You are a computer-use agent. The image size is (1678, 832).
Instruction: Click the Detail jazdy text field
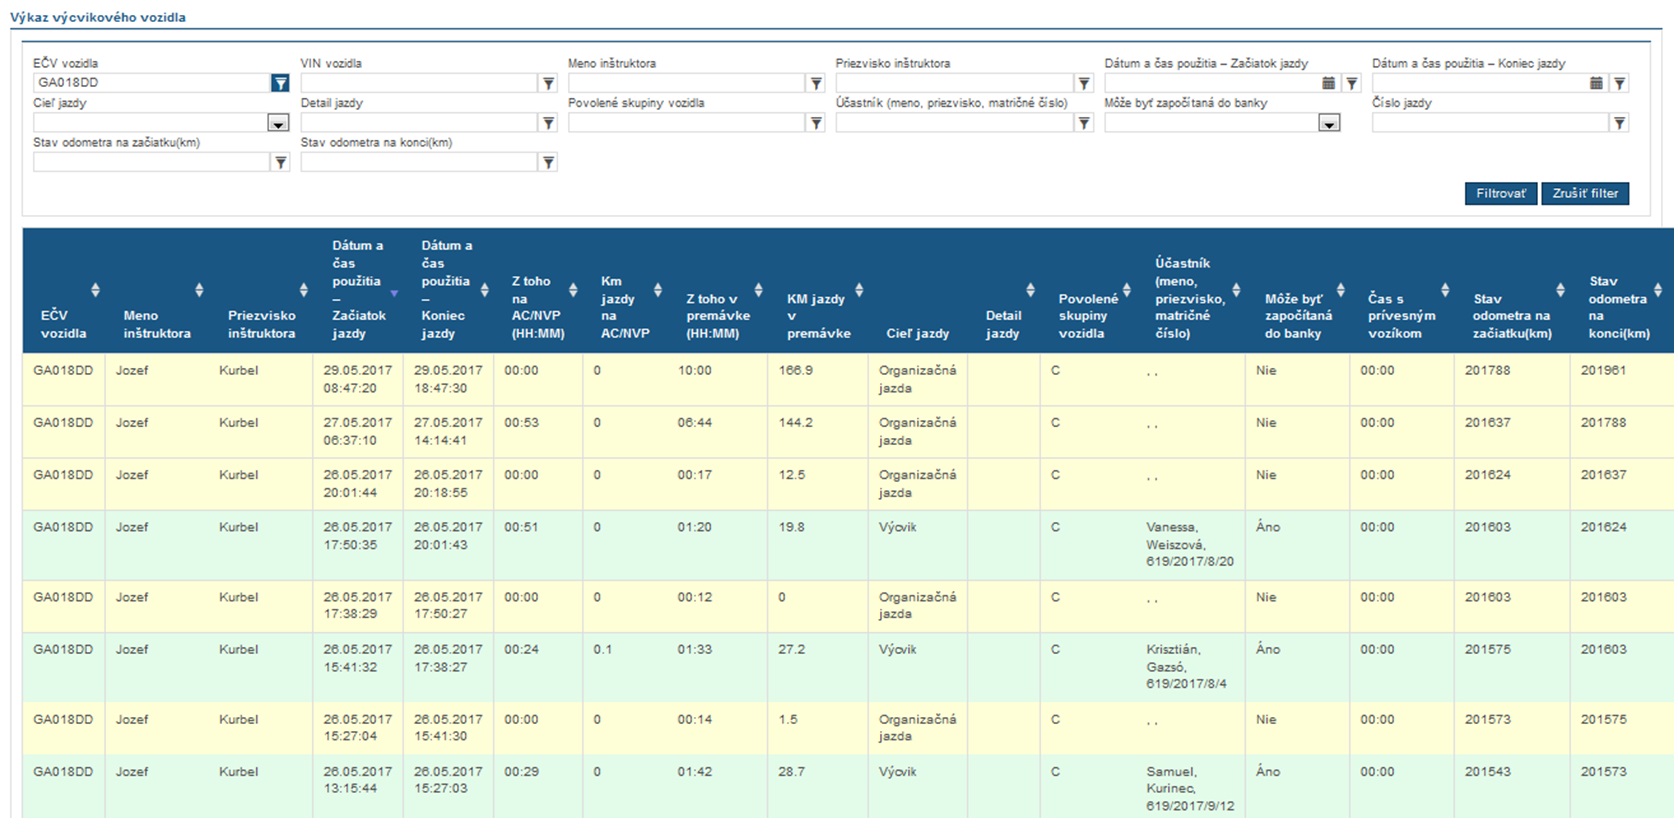pyautogui.click(x=418, y=123)
